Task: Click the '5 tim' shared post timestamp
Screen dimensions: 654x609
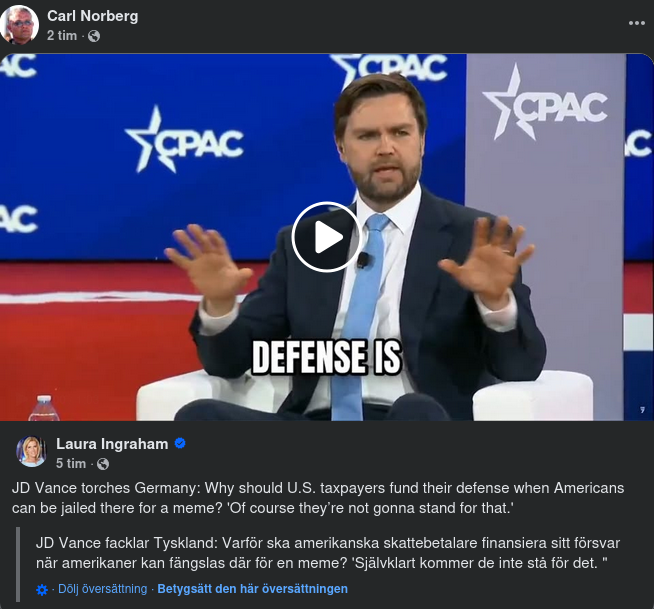Action: (x=71, y=464)
